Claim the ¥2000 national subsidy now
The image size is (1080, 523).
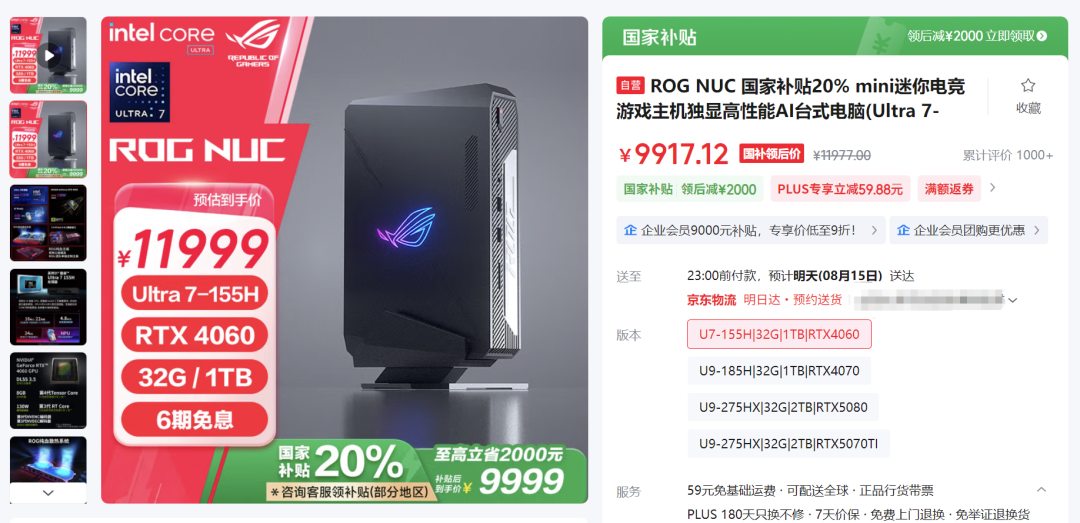click(977, 36)
